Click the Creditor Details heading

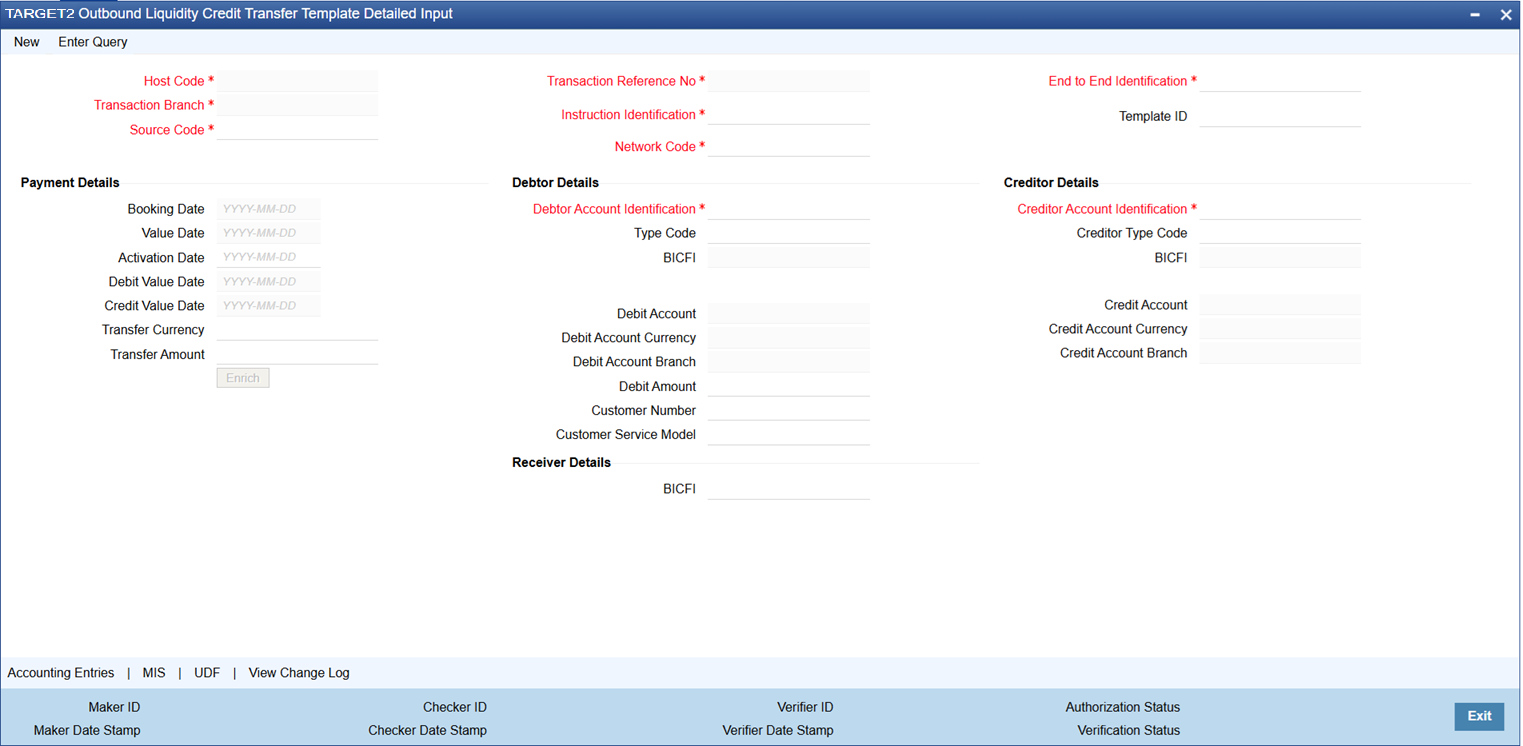[1051, 183]
